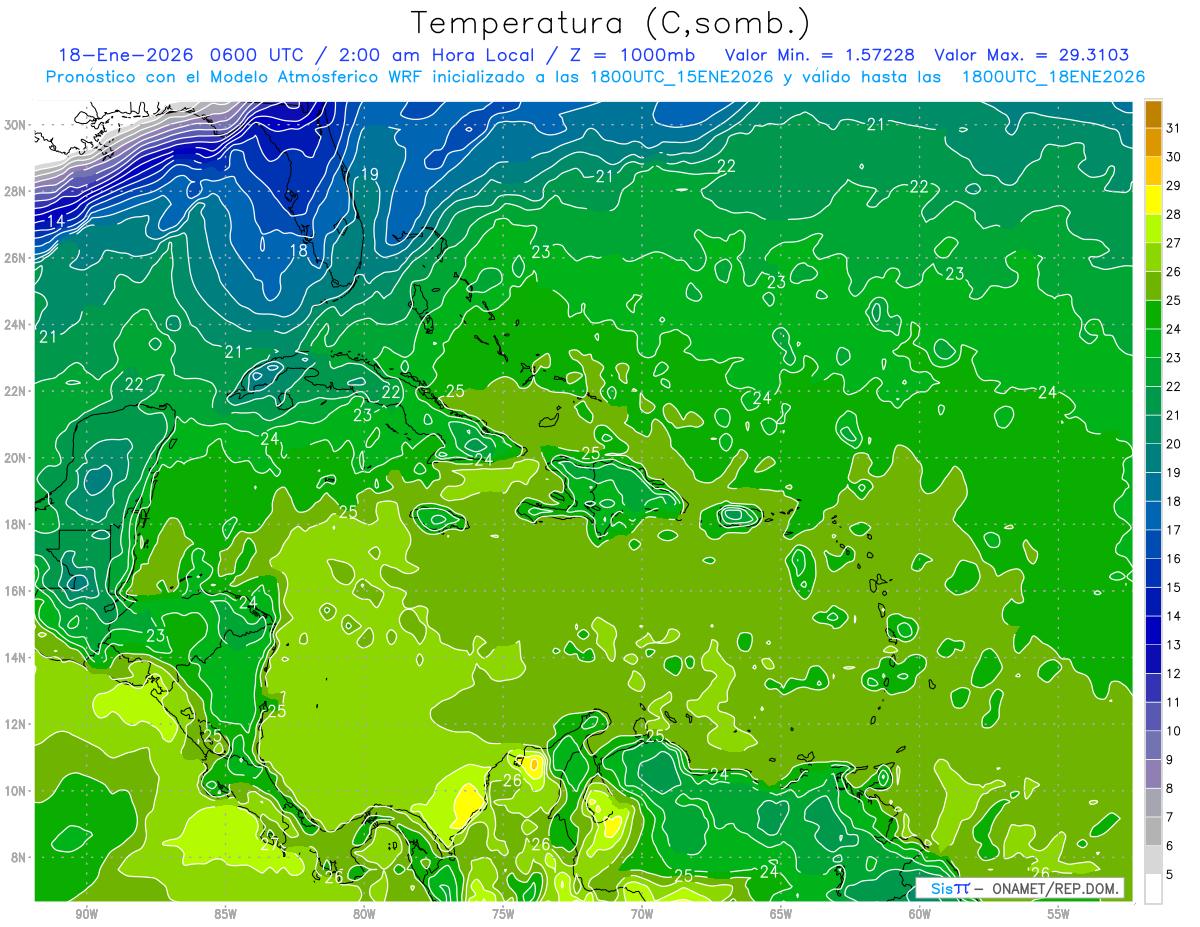Screen dimensions: 1200x927
Task: Click the "10N" latitude axis label
Action: [x=16, y=790]
